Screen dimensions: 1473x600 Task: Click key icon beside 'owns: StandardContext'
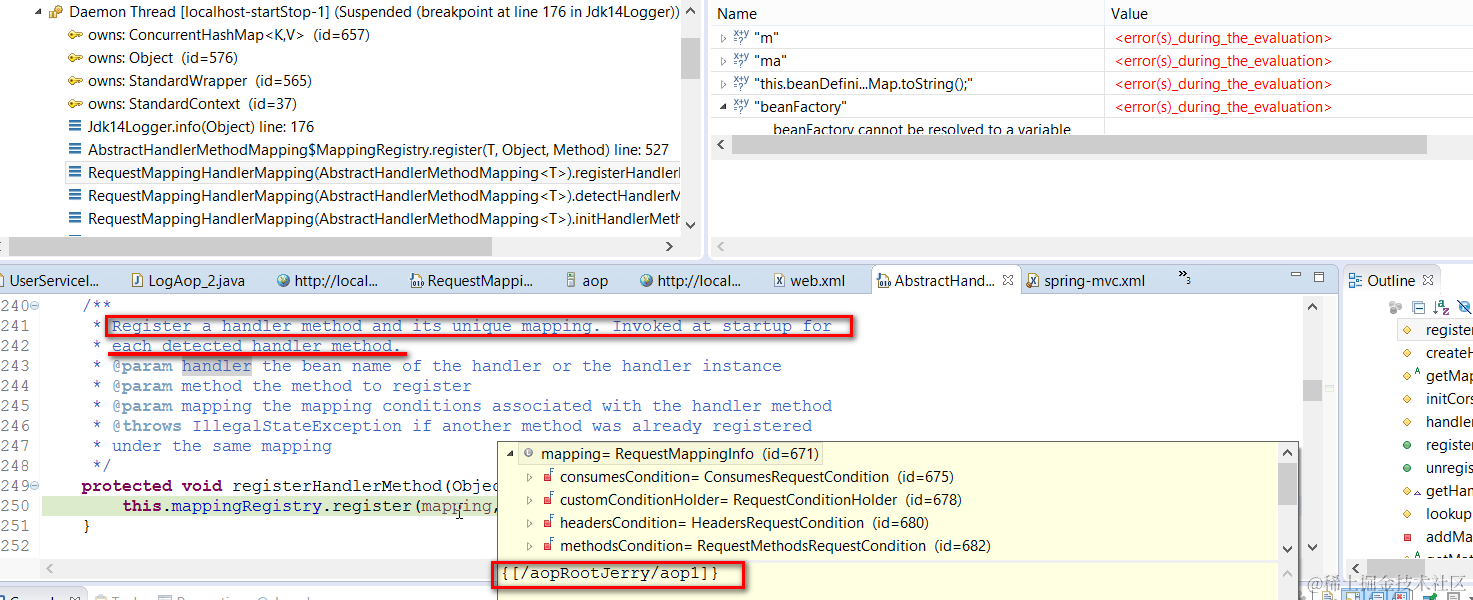[x=75, y=104]
